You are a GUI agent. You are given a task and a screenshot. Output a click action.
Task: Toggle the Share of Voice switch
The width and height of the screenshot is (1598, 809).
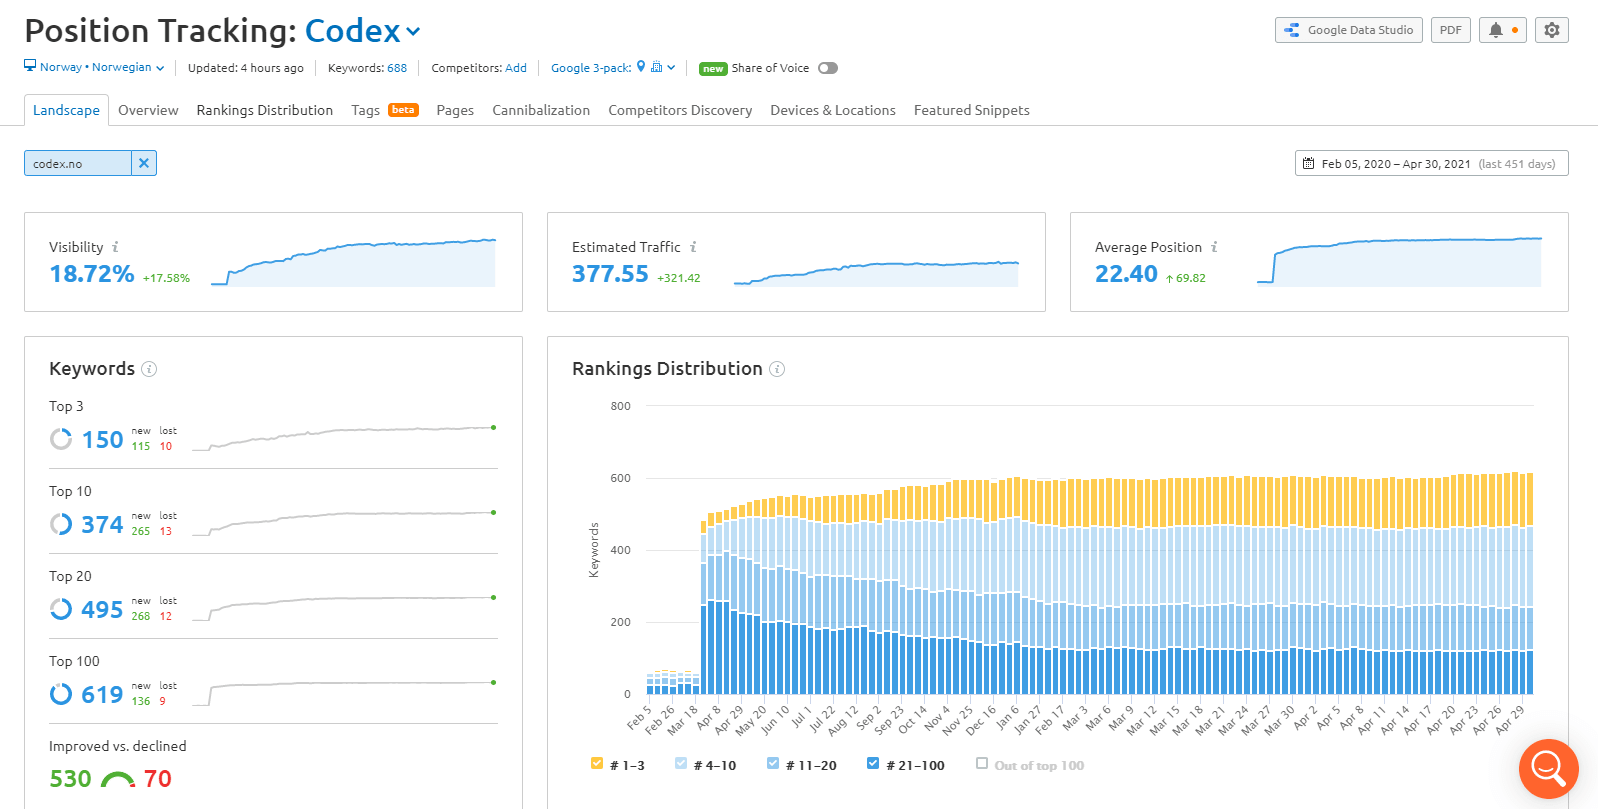click(827, 68)
